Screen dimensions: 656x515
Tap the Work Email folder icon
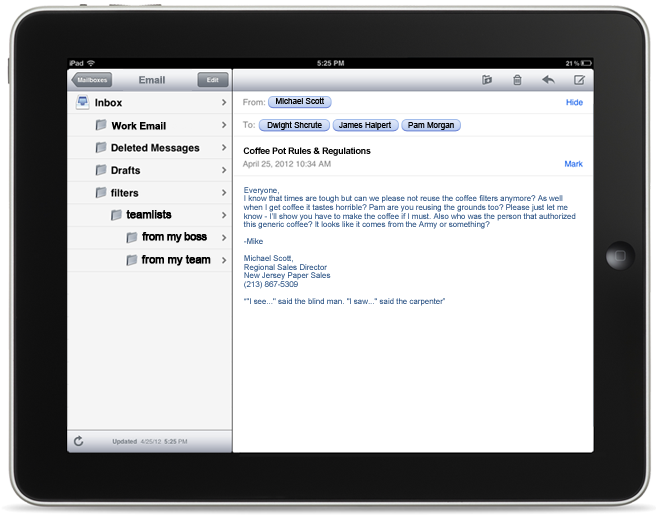click(100, 125)
